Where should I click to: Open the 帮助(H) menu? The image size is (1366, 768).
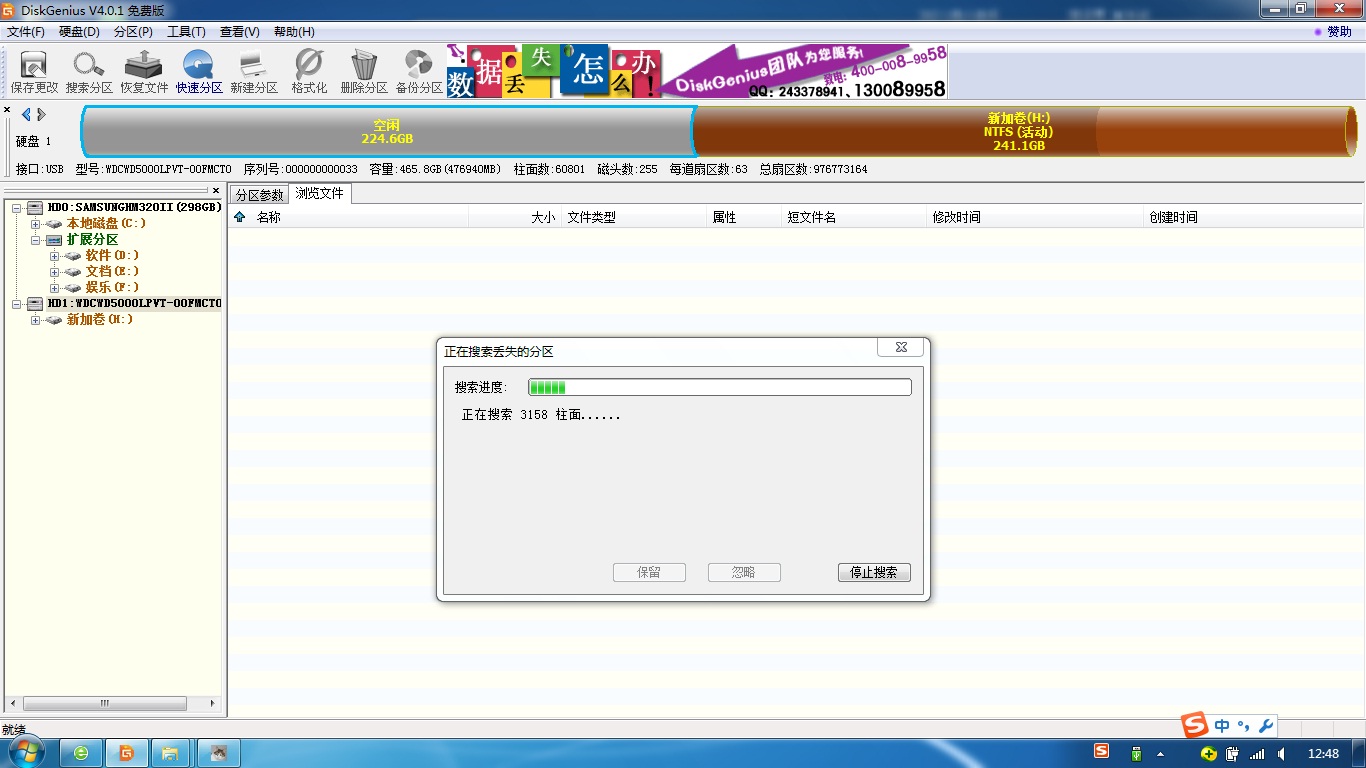(294, 32)
